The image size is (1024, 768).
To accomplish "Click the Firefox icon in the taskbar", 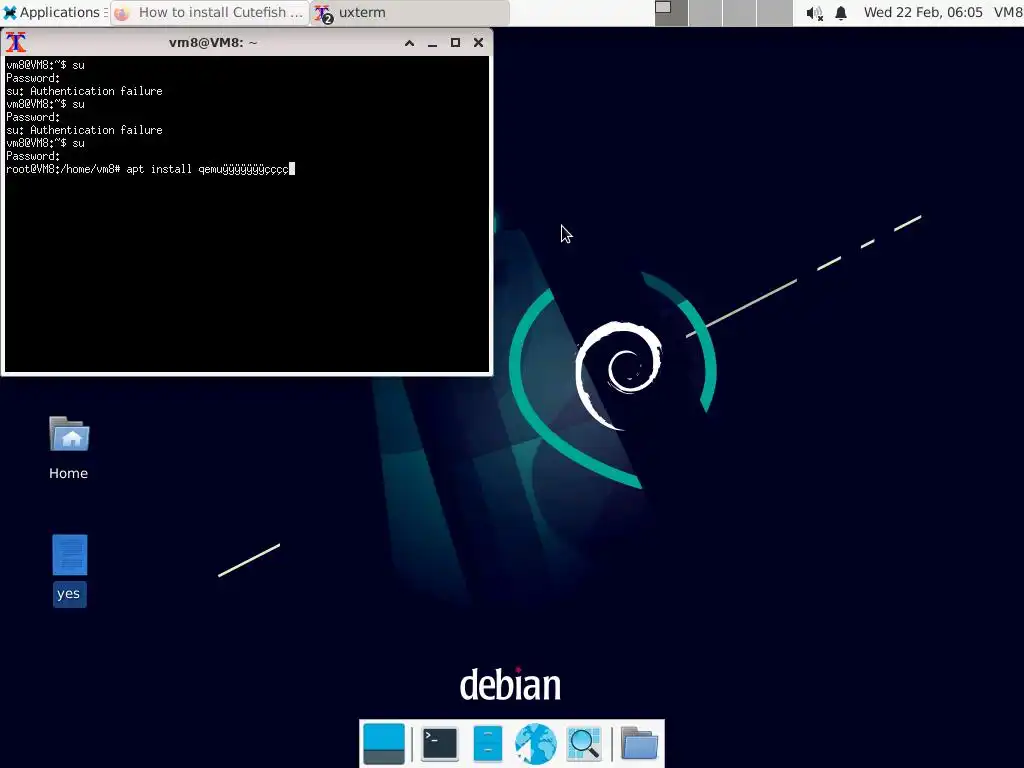I will (122, 13).
